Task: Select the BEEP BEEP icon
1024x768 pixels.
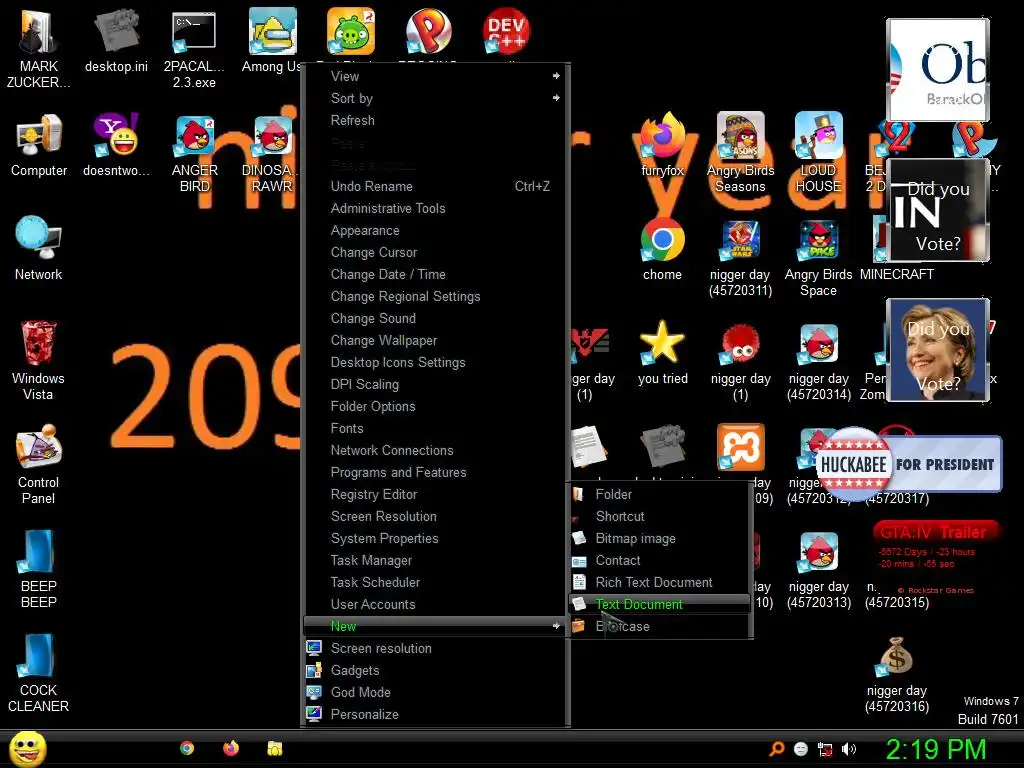Action: 39,569
